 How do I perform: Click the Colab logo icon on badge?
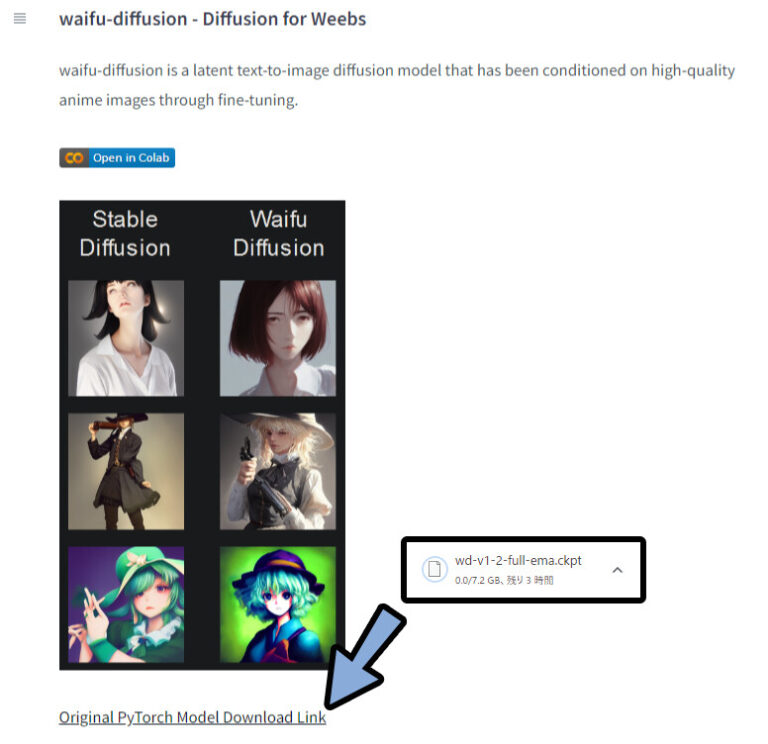click(x=74, y=158)
